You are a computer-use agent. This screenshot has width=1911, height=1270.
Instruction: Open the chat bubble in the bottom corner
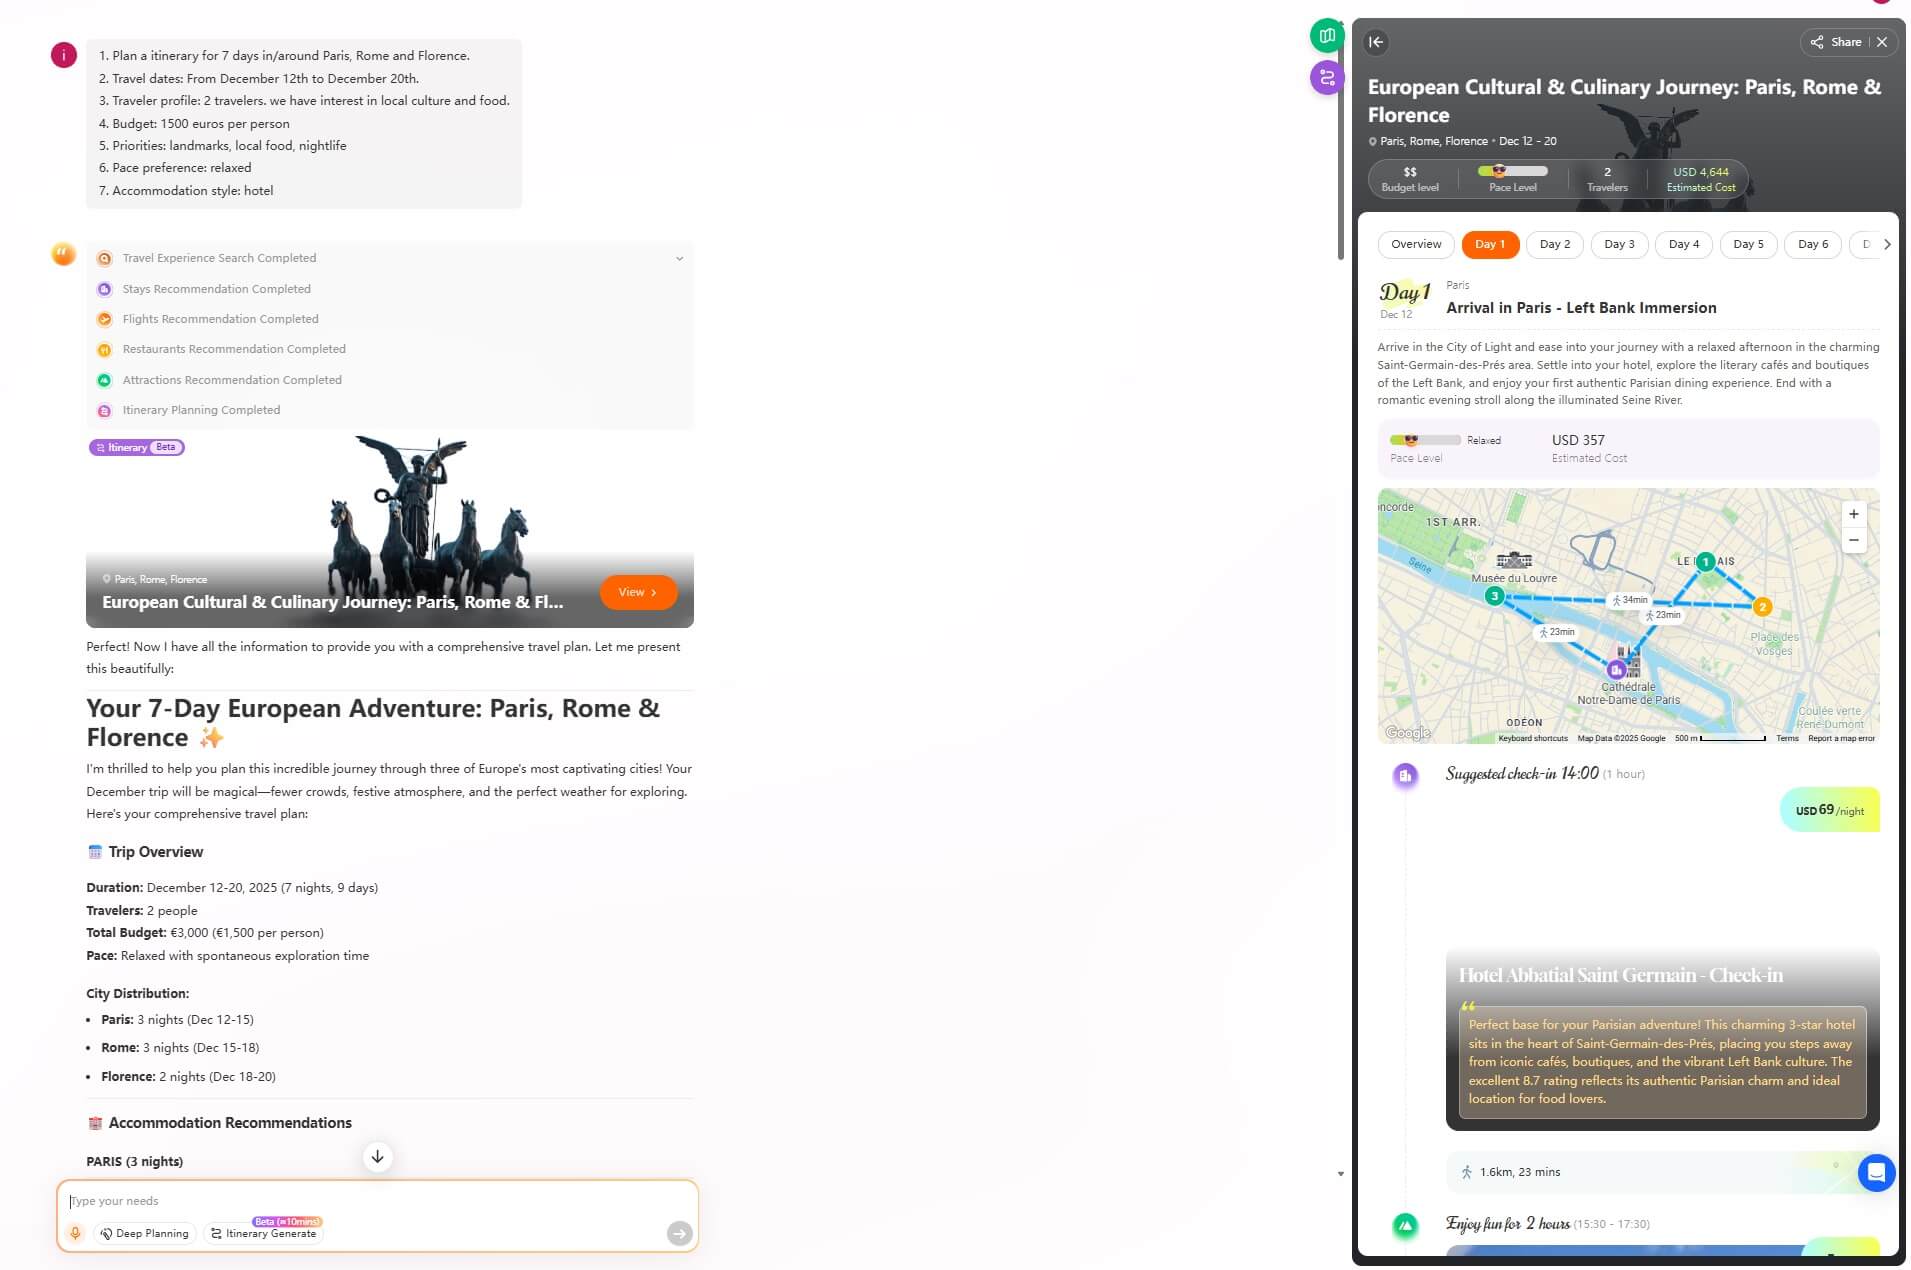(x=1877, y=1173)
